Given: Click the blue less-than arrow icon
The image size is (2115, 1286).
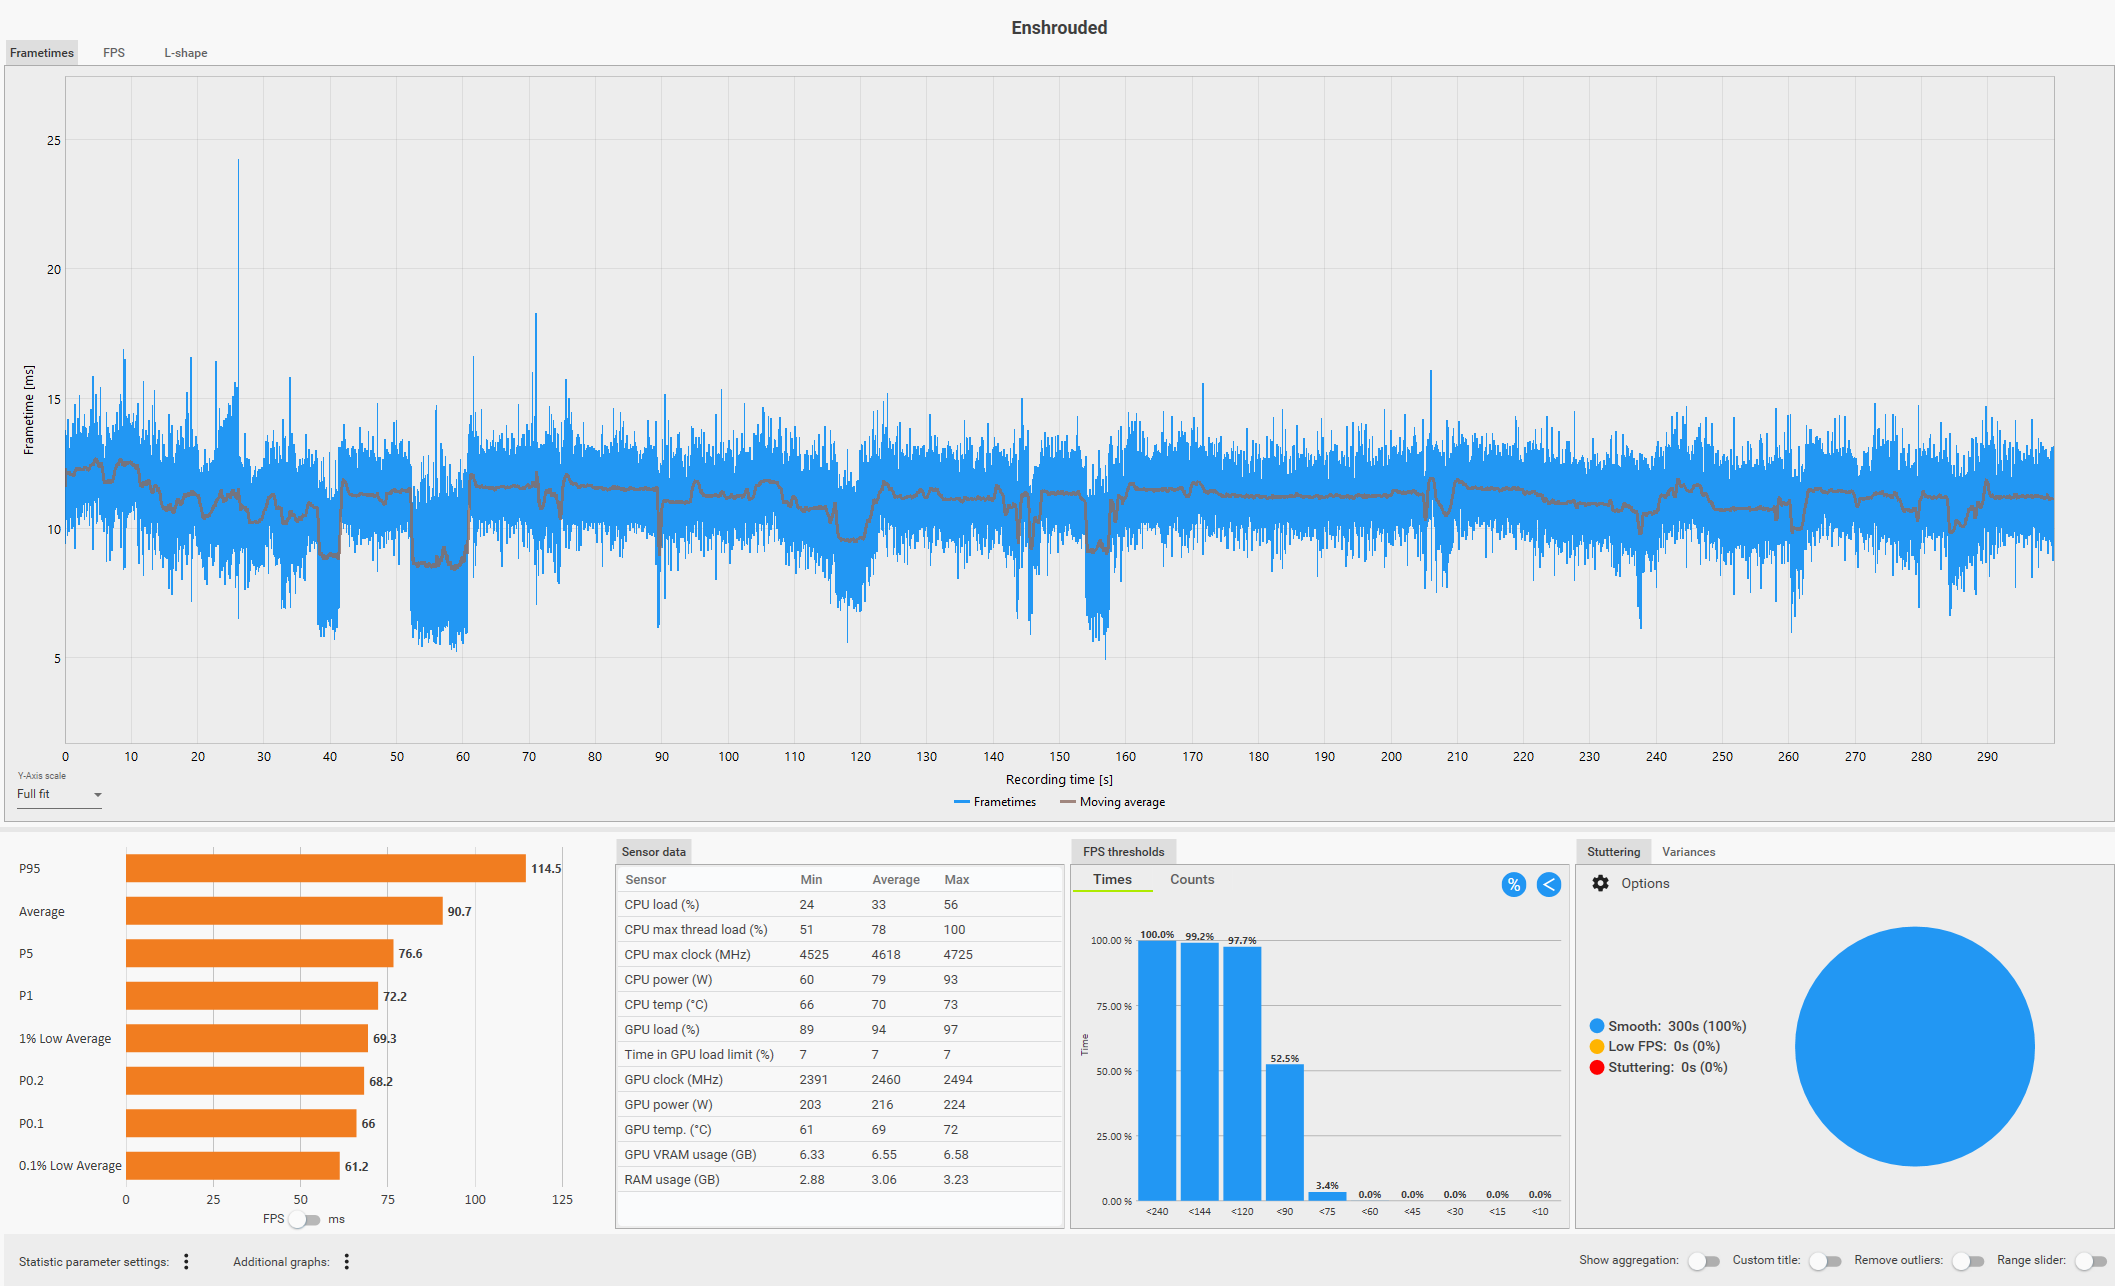Looking at the screenshot, I should click(1548, 885).
